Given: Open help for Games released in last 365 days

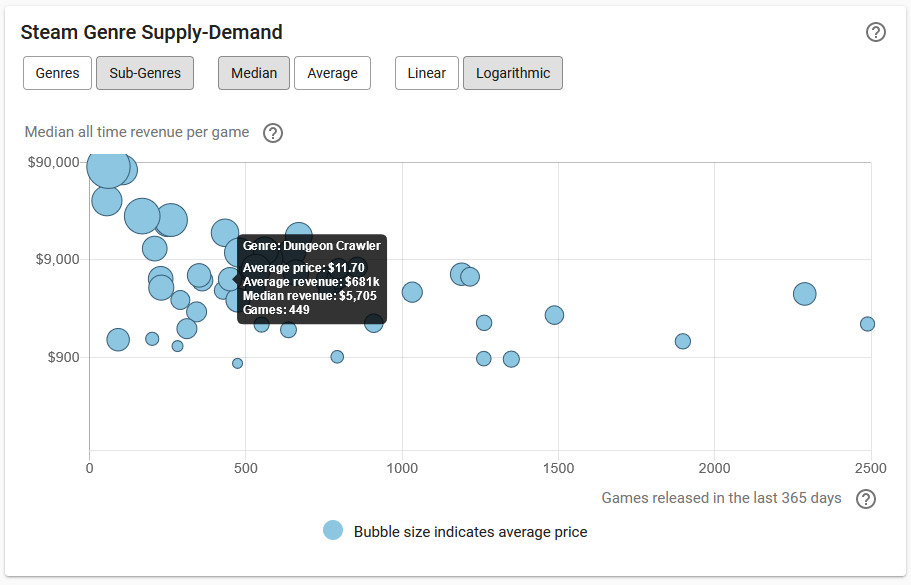Looking at the screenshot, I should tap(866, 499).
